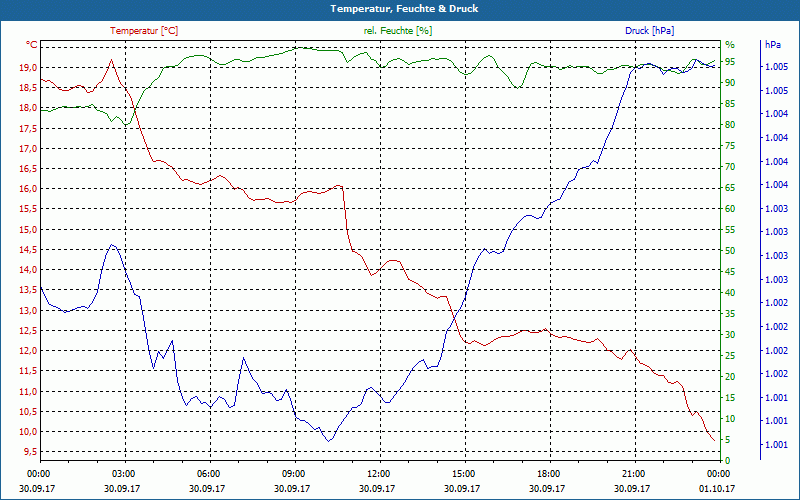Screen dimensions: 800x500
Task: Pick the 12,5 temperature axis value
Action: coord(28,331)
